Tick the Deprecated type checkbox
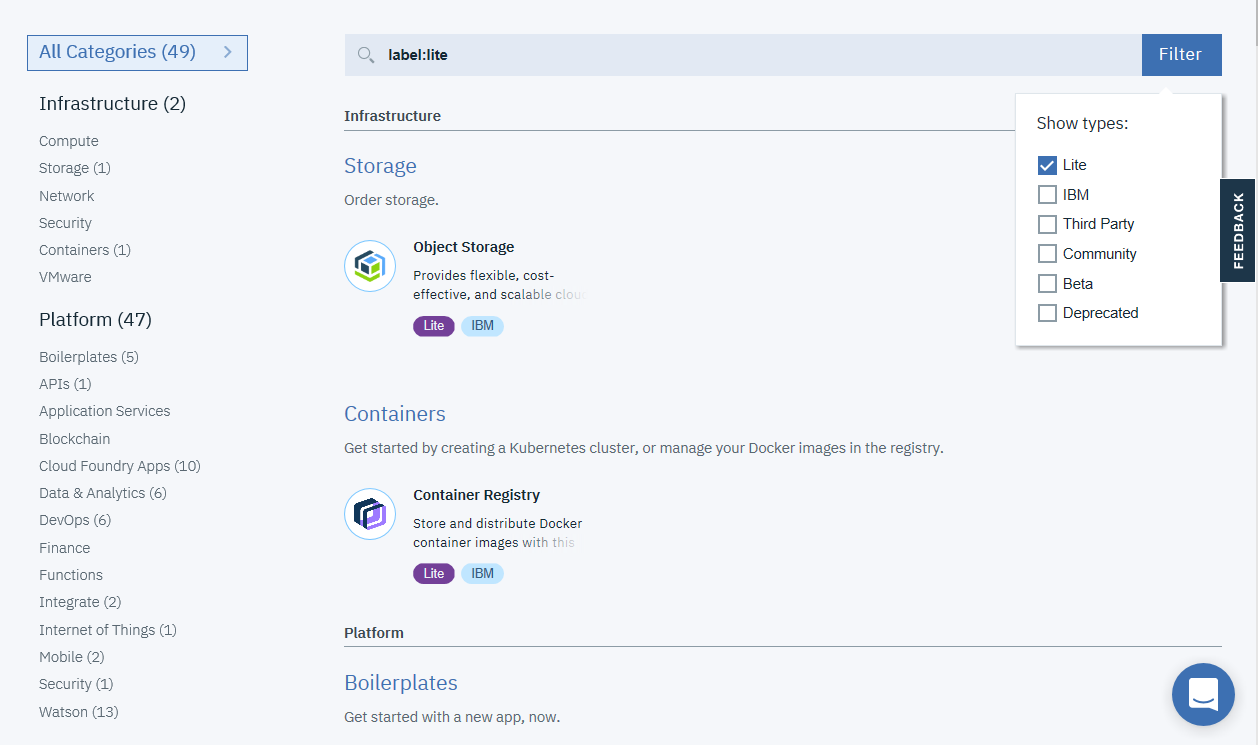This screenshot has width=1258, height=745. click(1047, 313)
